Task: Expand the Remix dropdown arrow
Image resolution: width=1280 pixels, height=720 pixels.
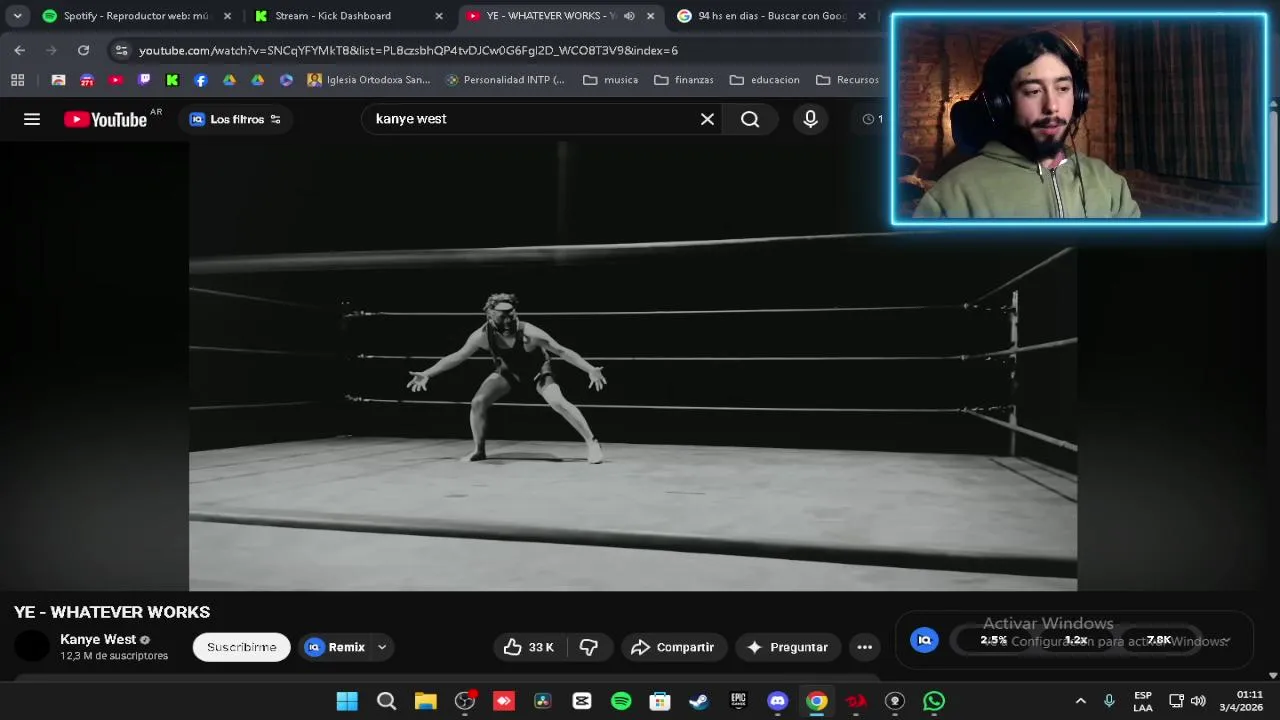Action: (382, 647)
